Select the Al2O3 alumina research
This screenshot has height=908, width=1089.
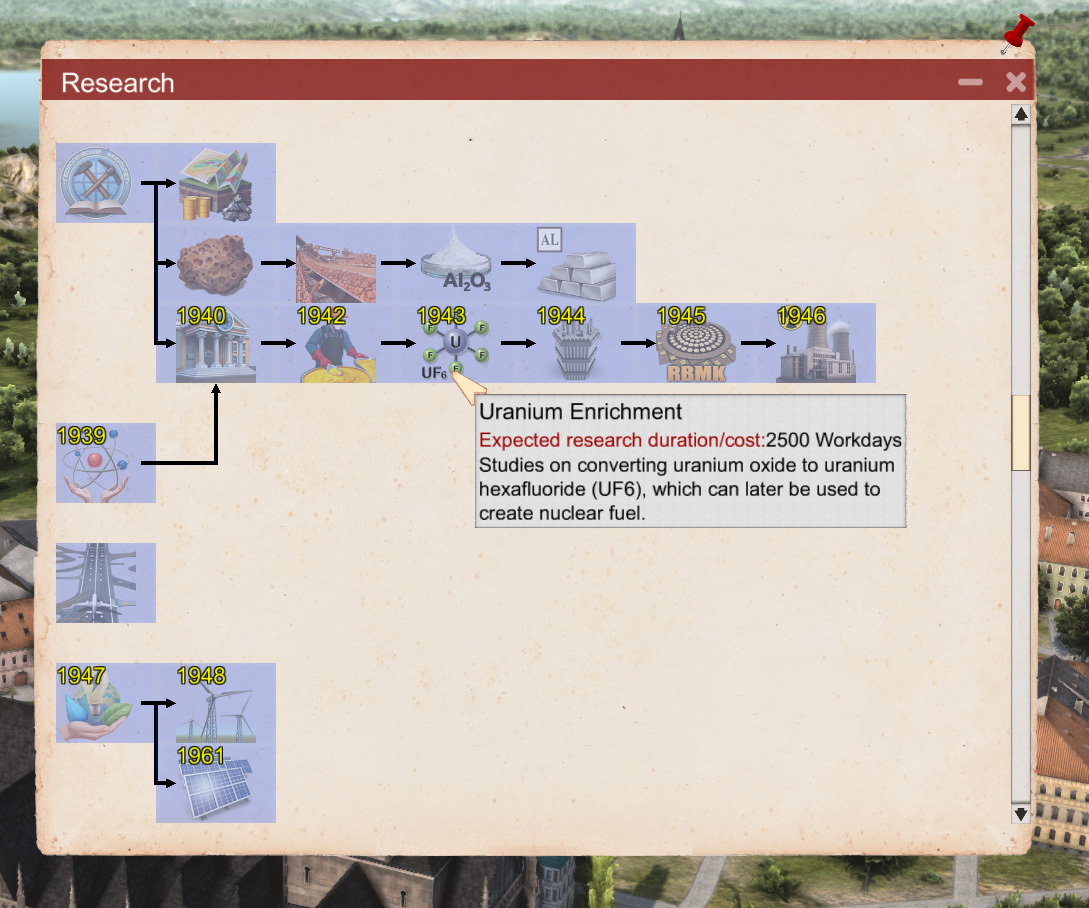455,263
